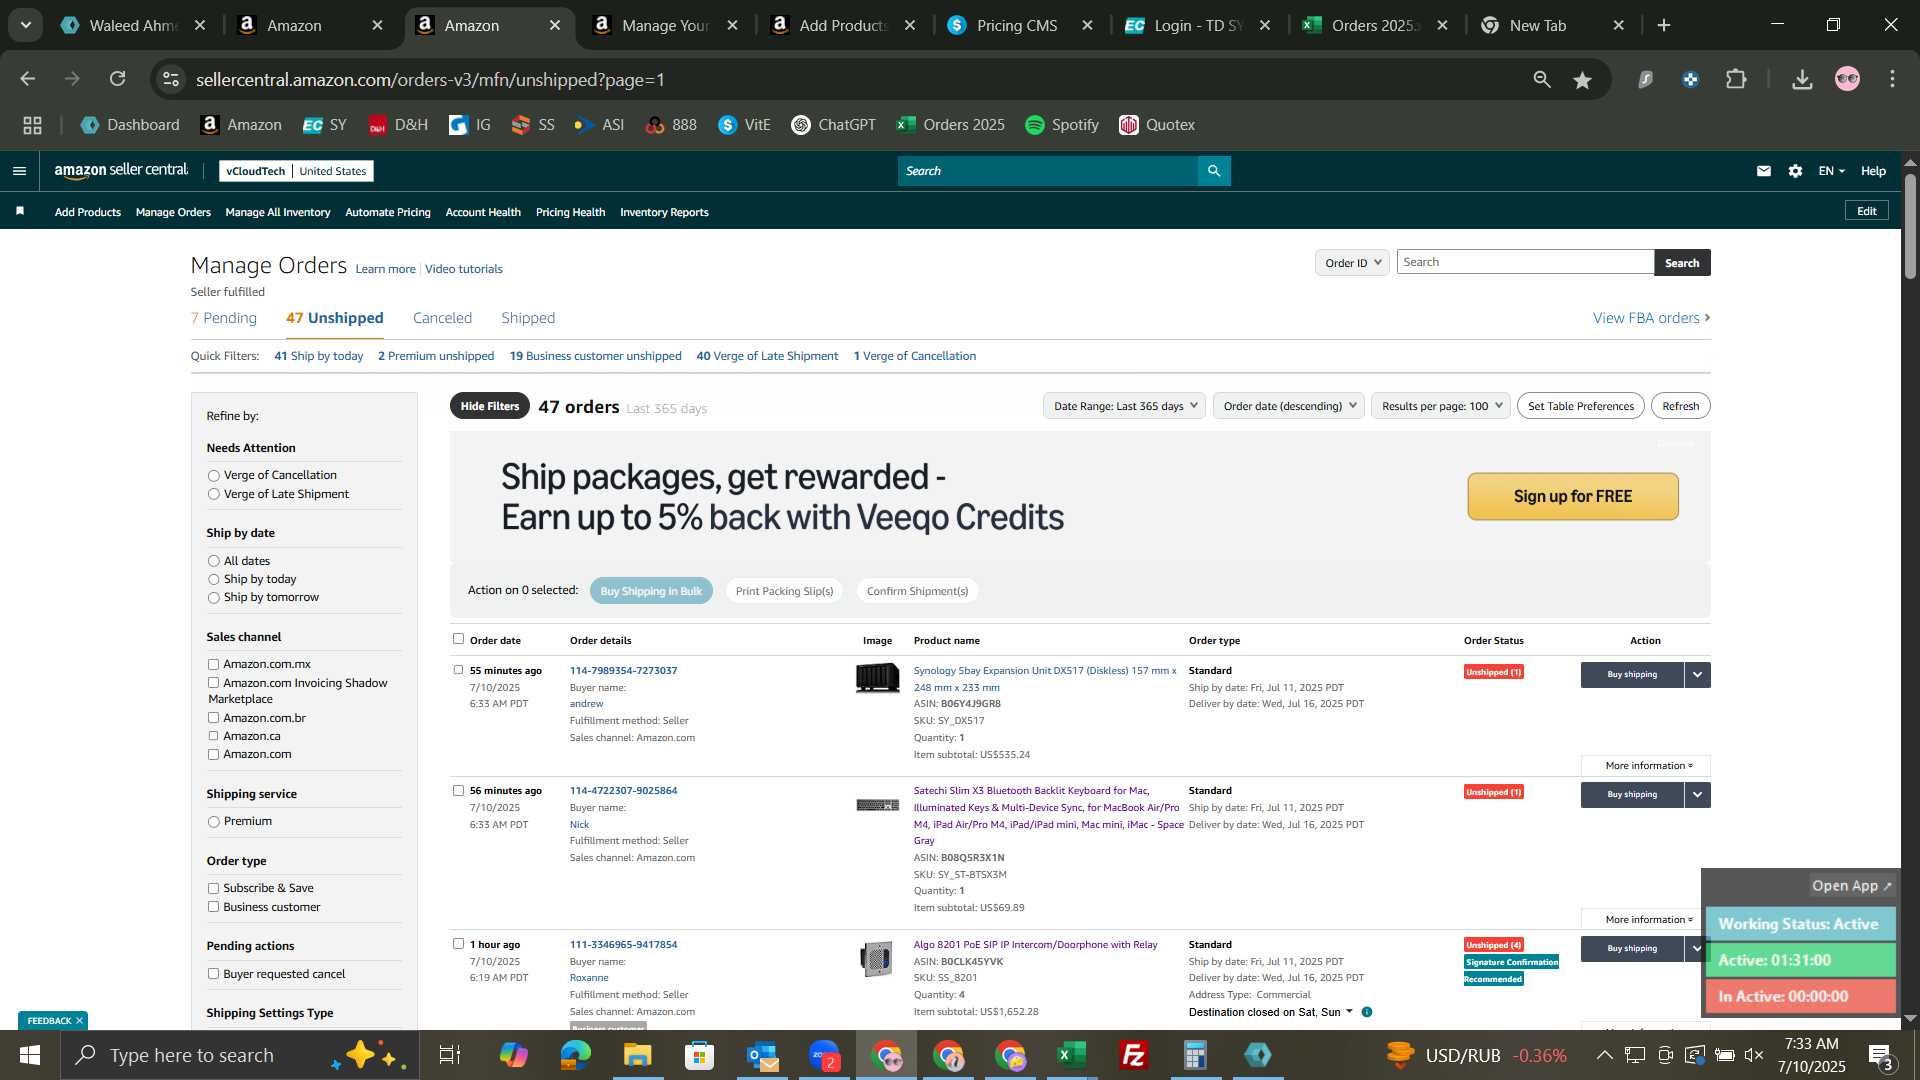Click the Seller Central top search field
This screenshot has width=1920, height=1080.
1048,171
